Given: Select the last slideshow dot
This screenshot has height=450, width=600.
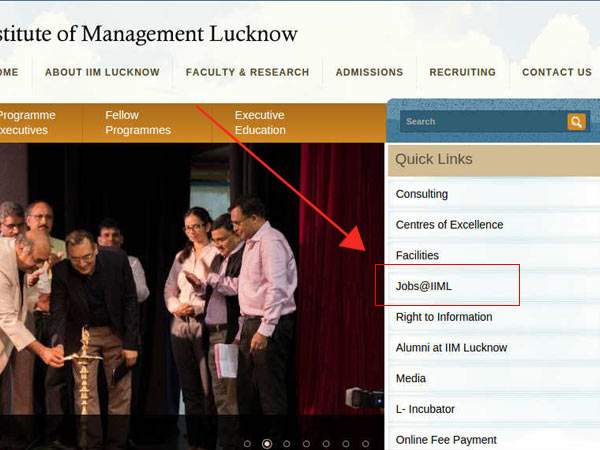Looking at the screenshot, I should point(365,444).
